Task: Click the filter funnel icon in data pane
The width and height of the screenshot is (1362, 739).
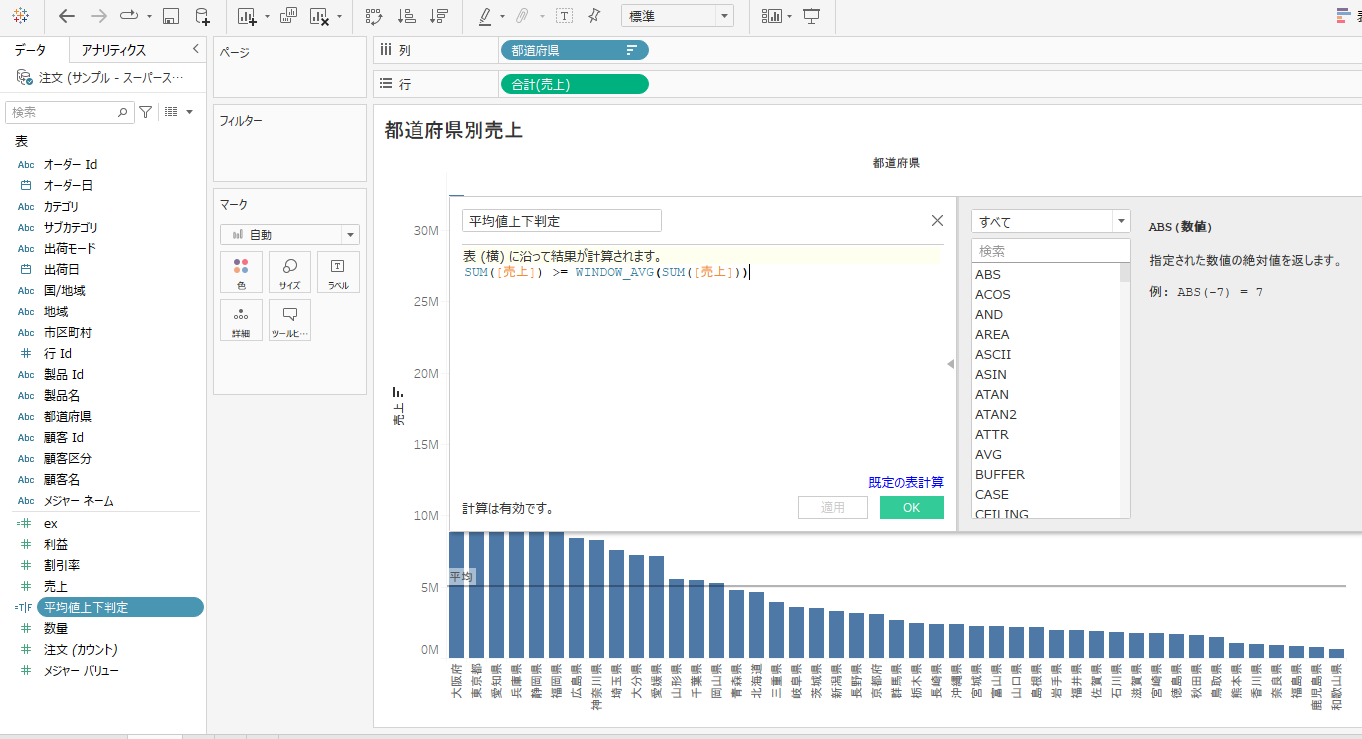Action: 145,112
